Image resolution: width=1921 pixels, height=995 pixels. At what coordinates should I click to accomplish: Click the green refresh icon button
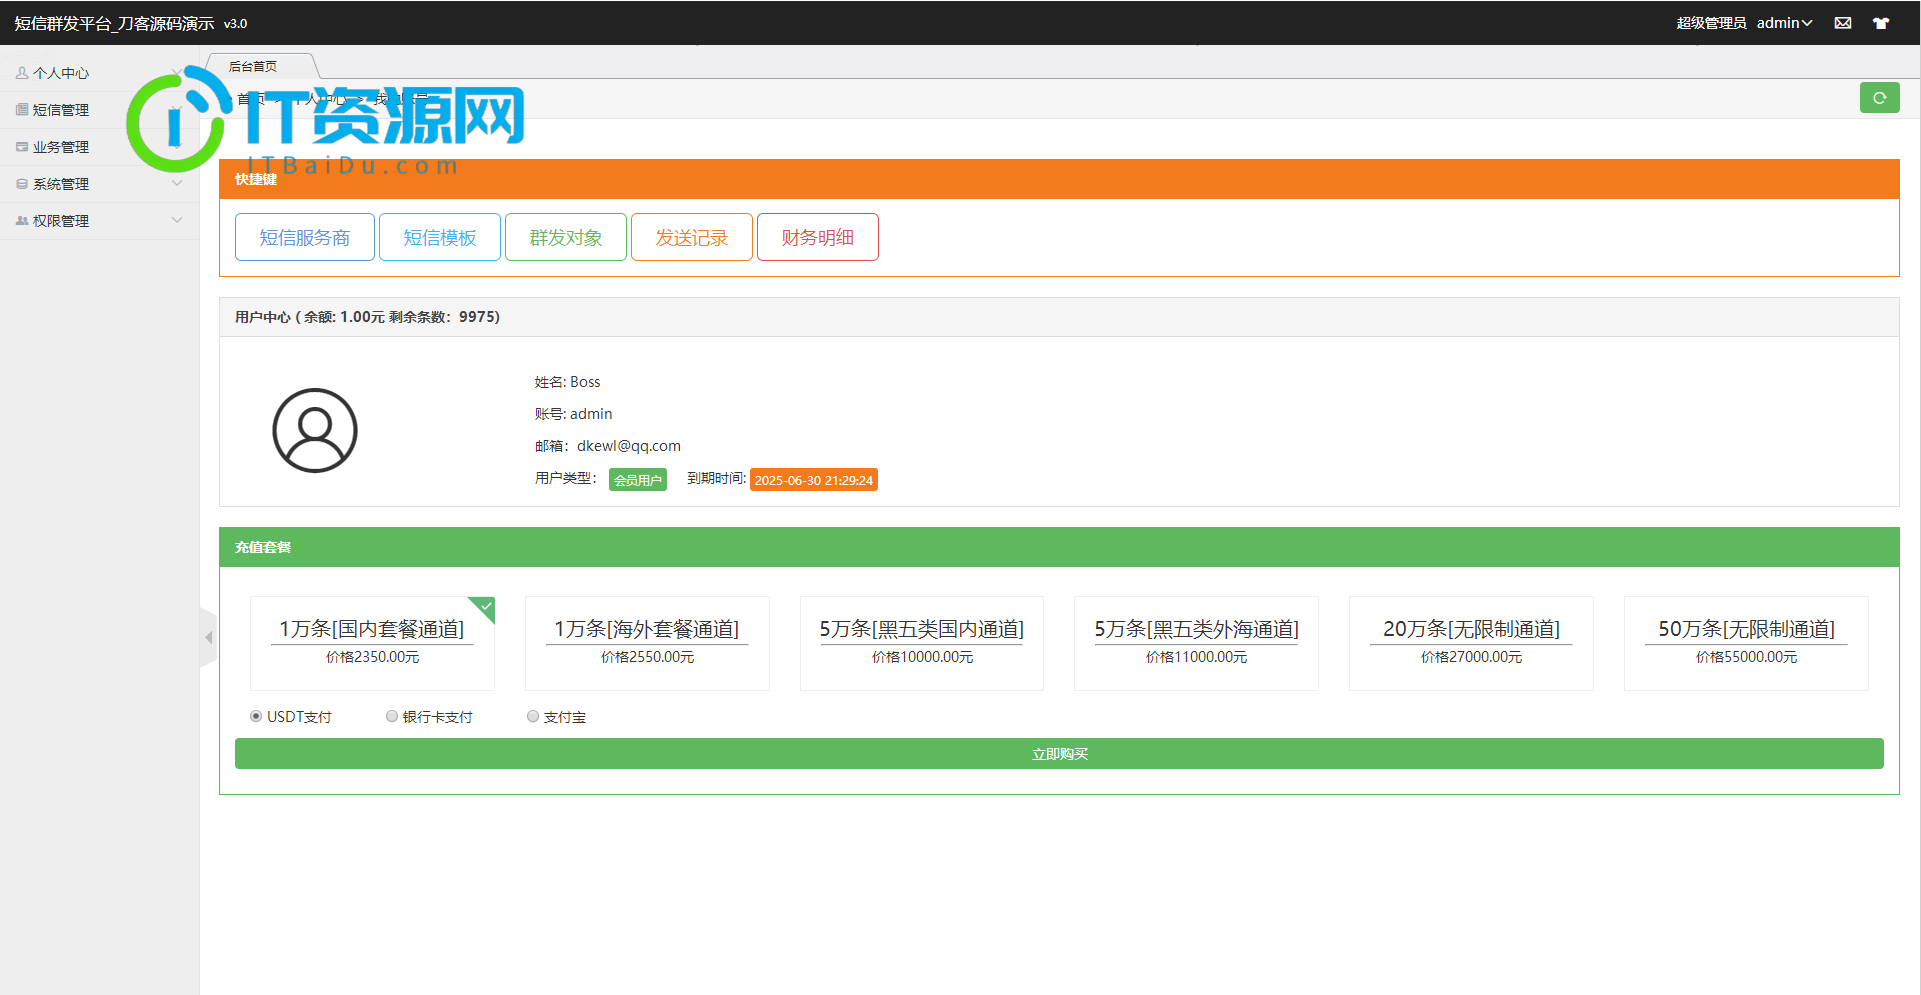(1879, 98)
